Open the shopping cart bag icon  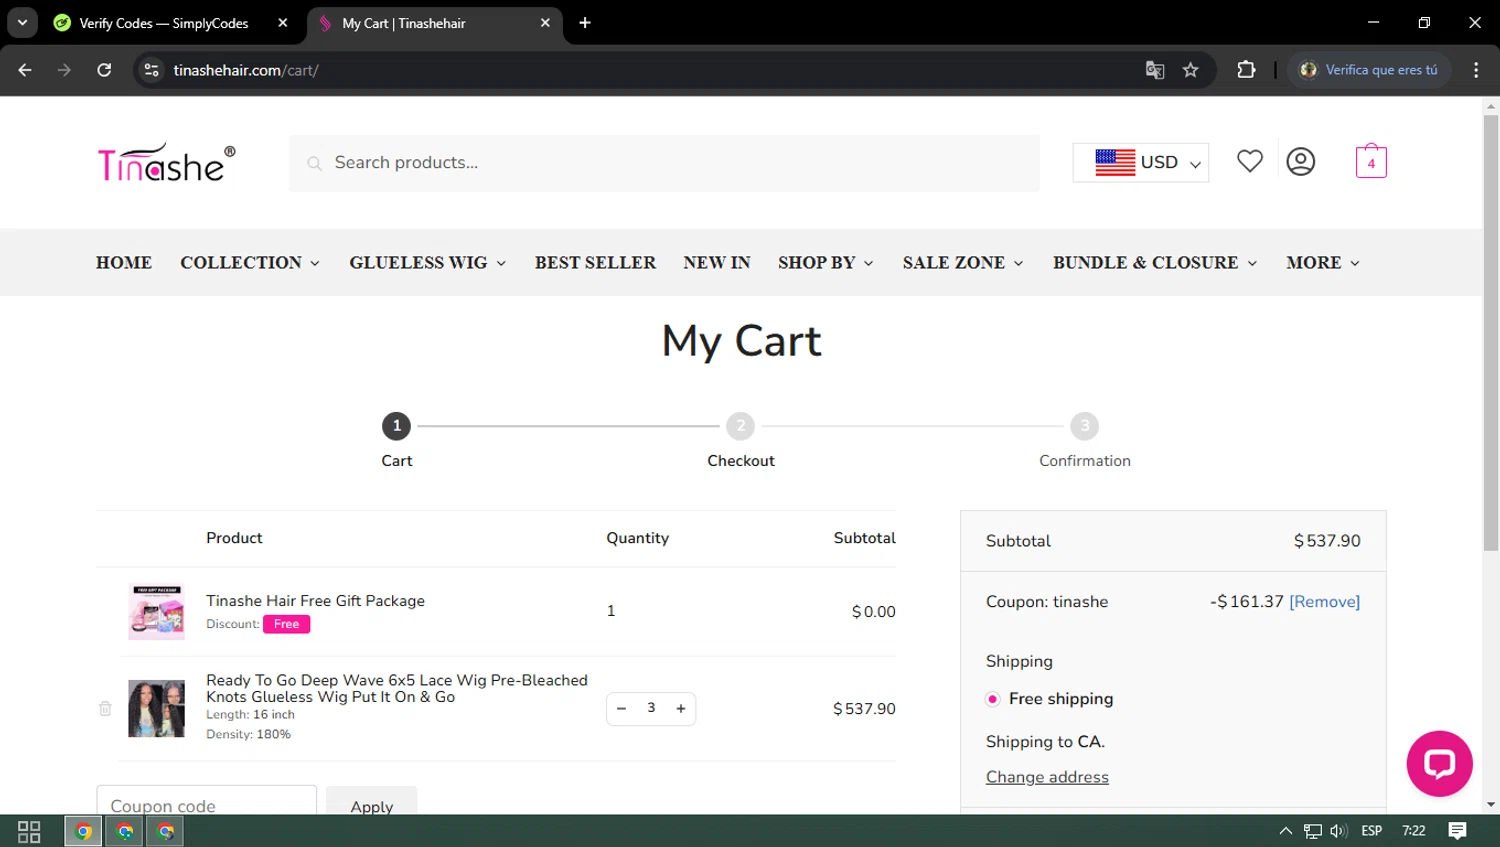(1371, 161)
